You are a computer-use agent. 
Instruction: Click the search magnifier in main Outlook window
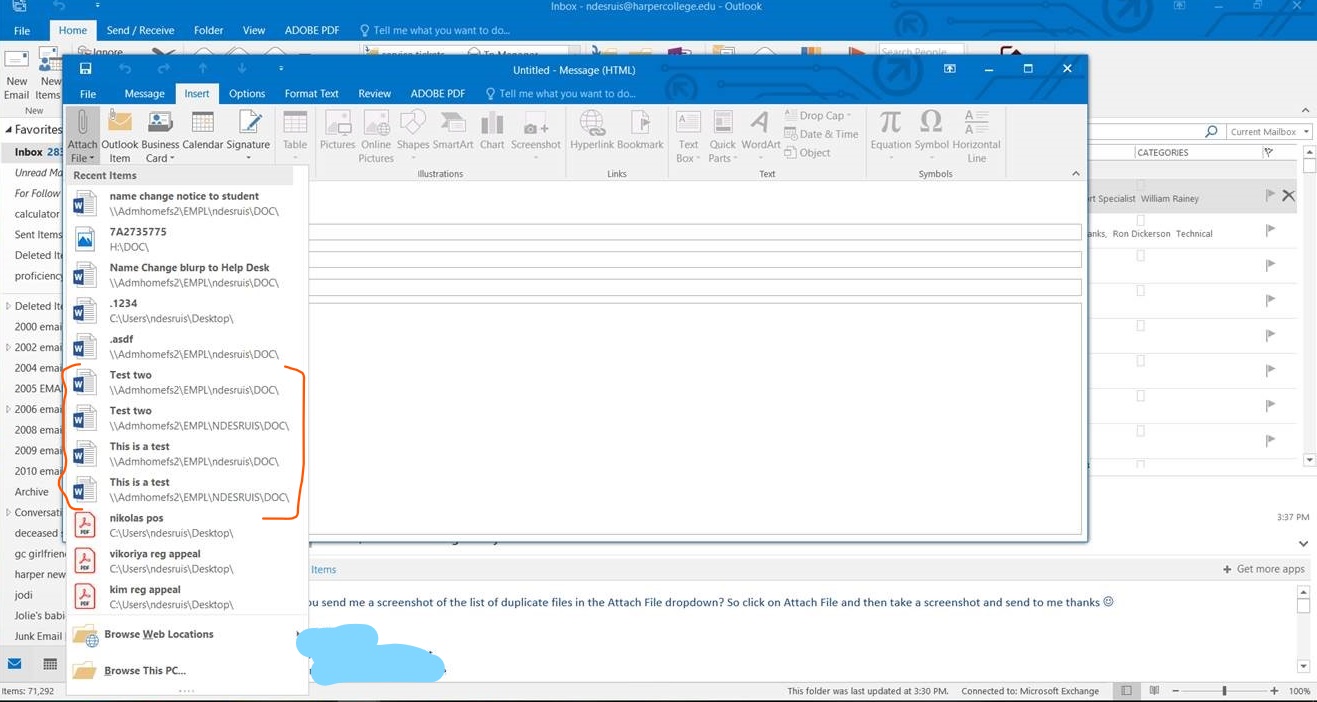click(1211, 132)
